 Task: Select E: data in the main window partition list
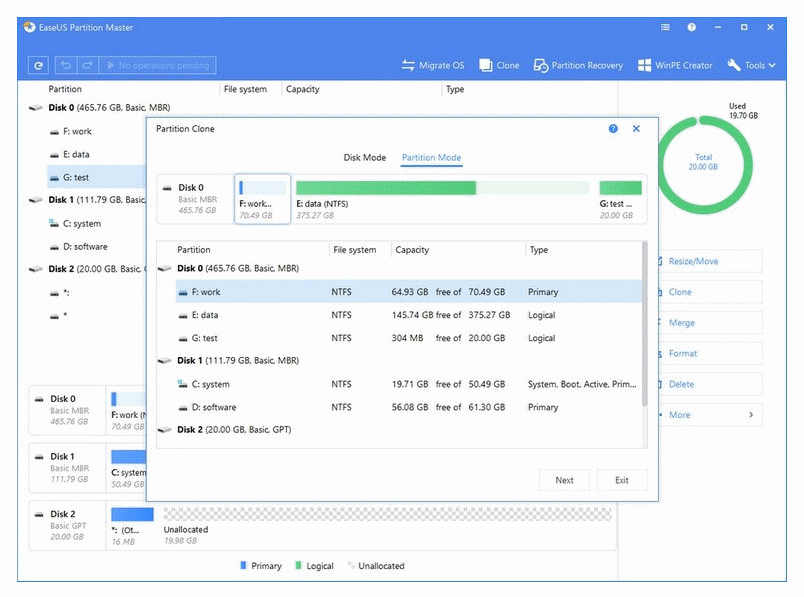point(76,154)
